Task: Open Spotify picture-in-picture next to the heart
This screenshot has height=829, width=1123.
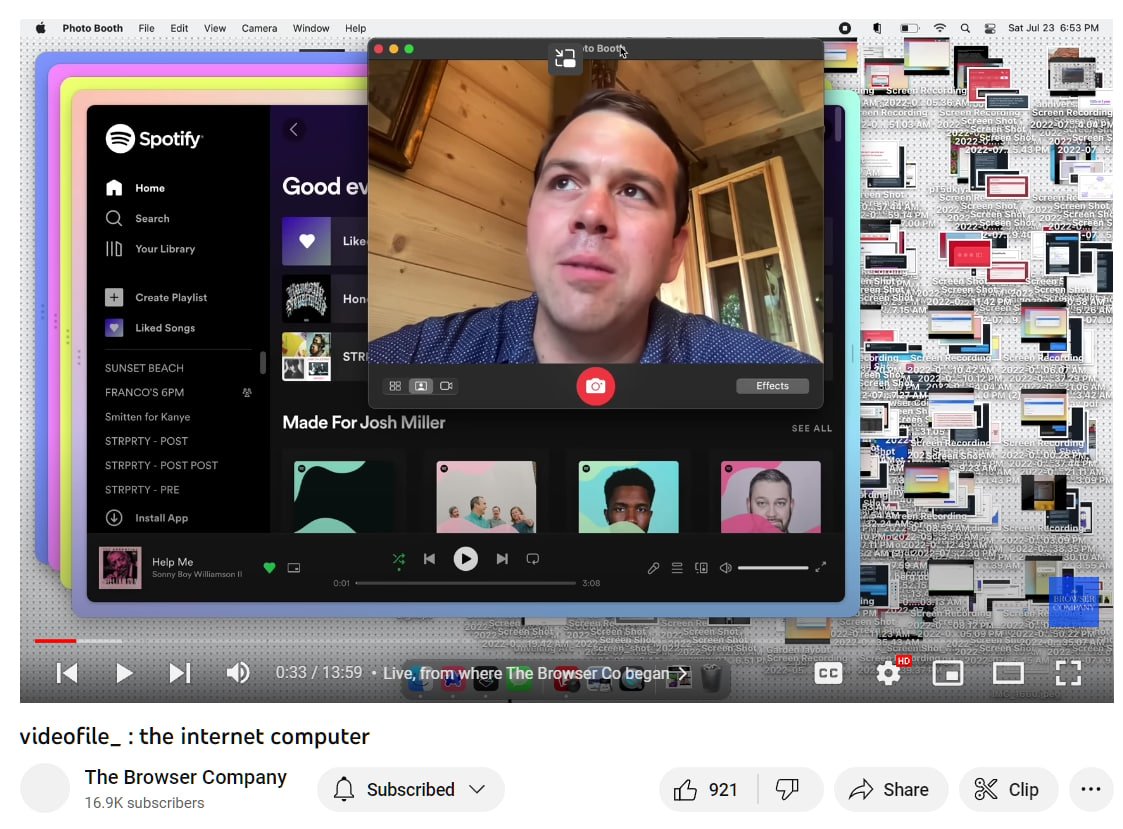Action: point(294,567)
